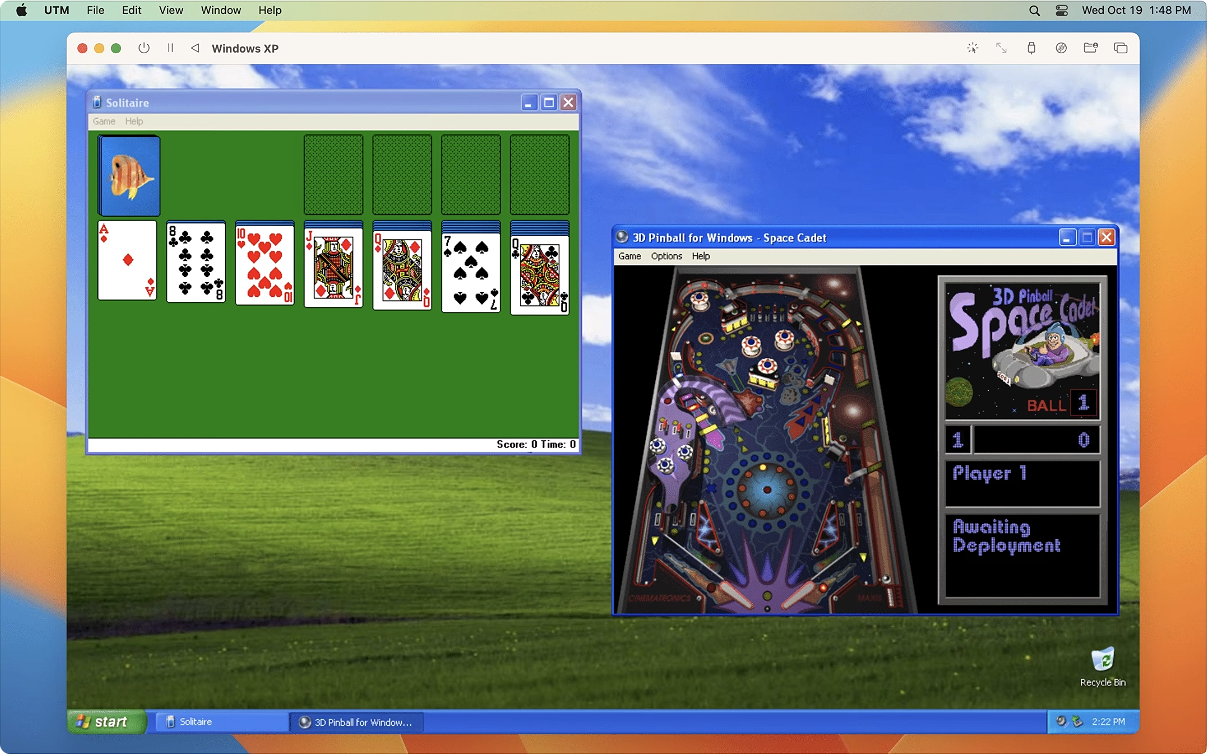Open macOS Spotlight search icon

pos(1034,10)
